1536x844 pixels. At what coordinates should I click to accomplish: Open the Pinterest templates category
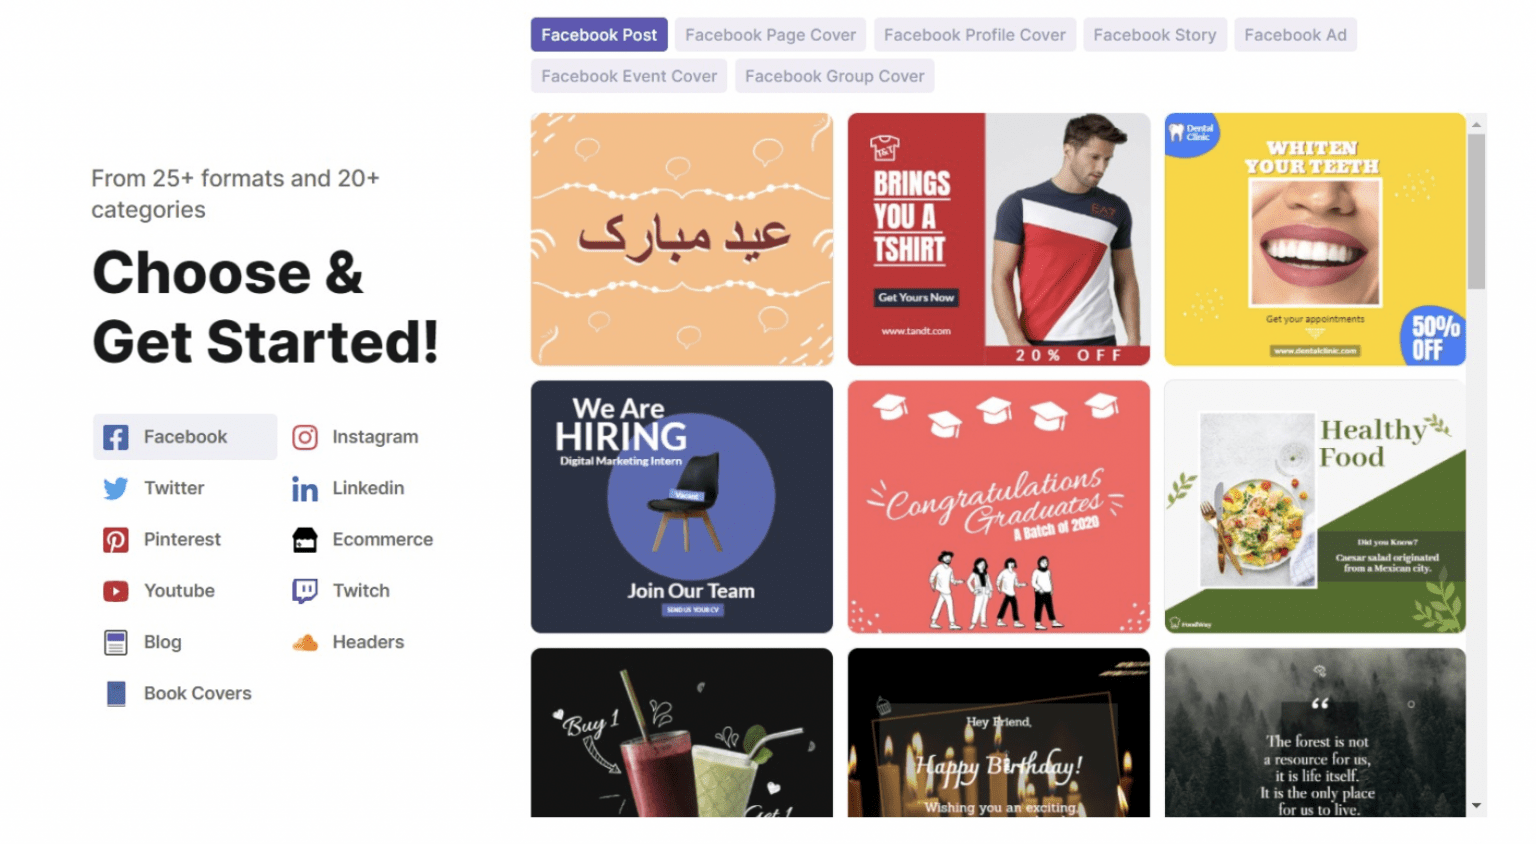click(x=116, y=539)
